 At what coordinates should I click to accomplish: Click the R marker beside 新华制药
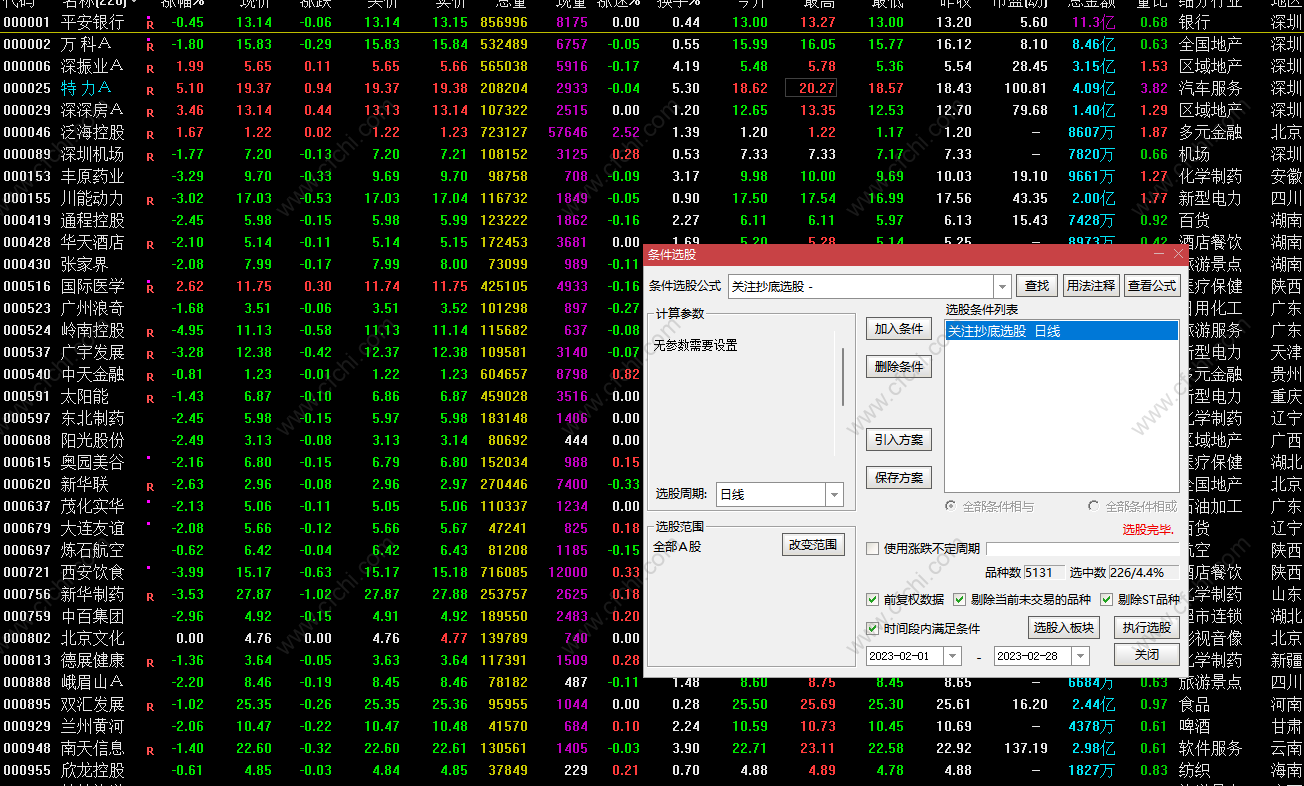point(150,596)
